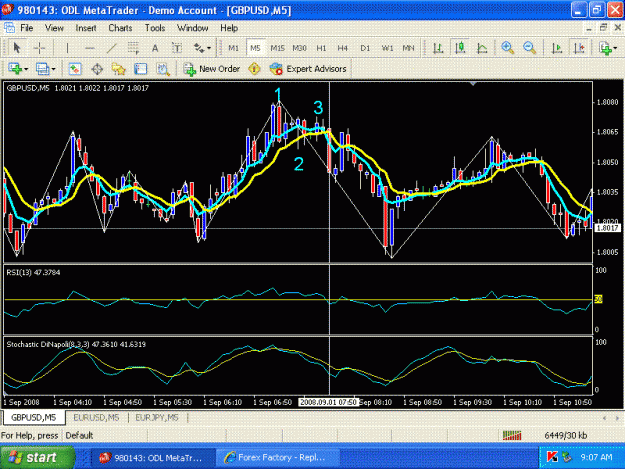Select the Crosshair cursor tool
The width and height of the screenshot is (625, 469).
(39, 48)
